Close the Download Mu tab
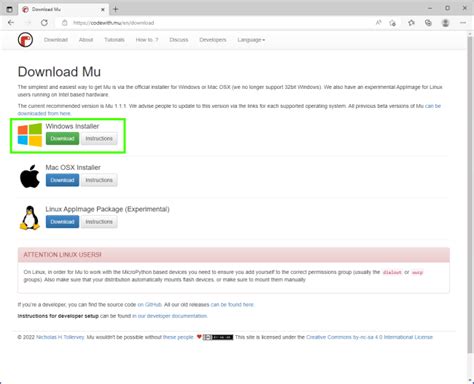This screenshot has width=474, height=384. 103,10
